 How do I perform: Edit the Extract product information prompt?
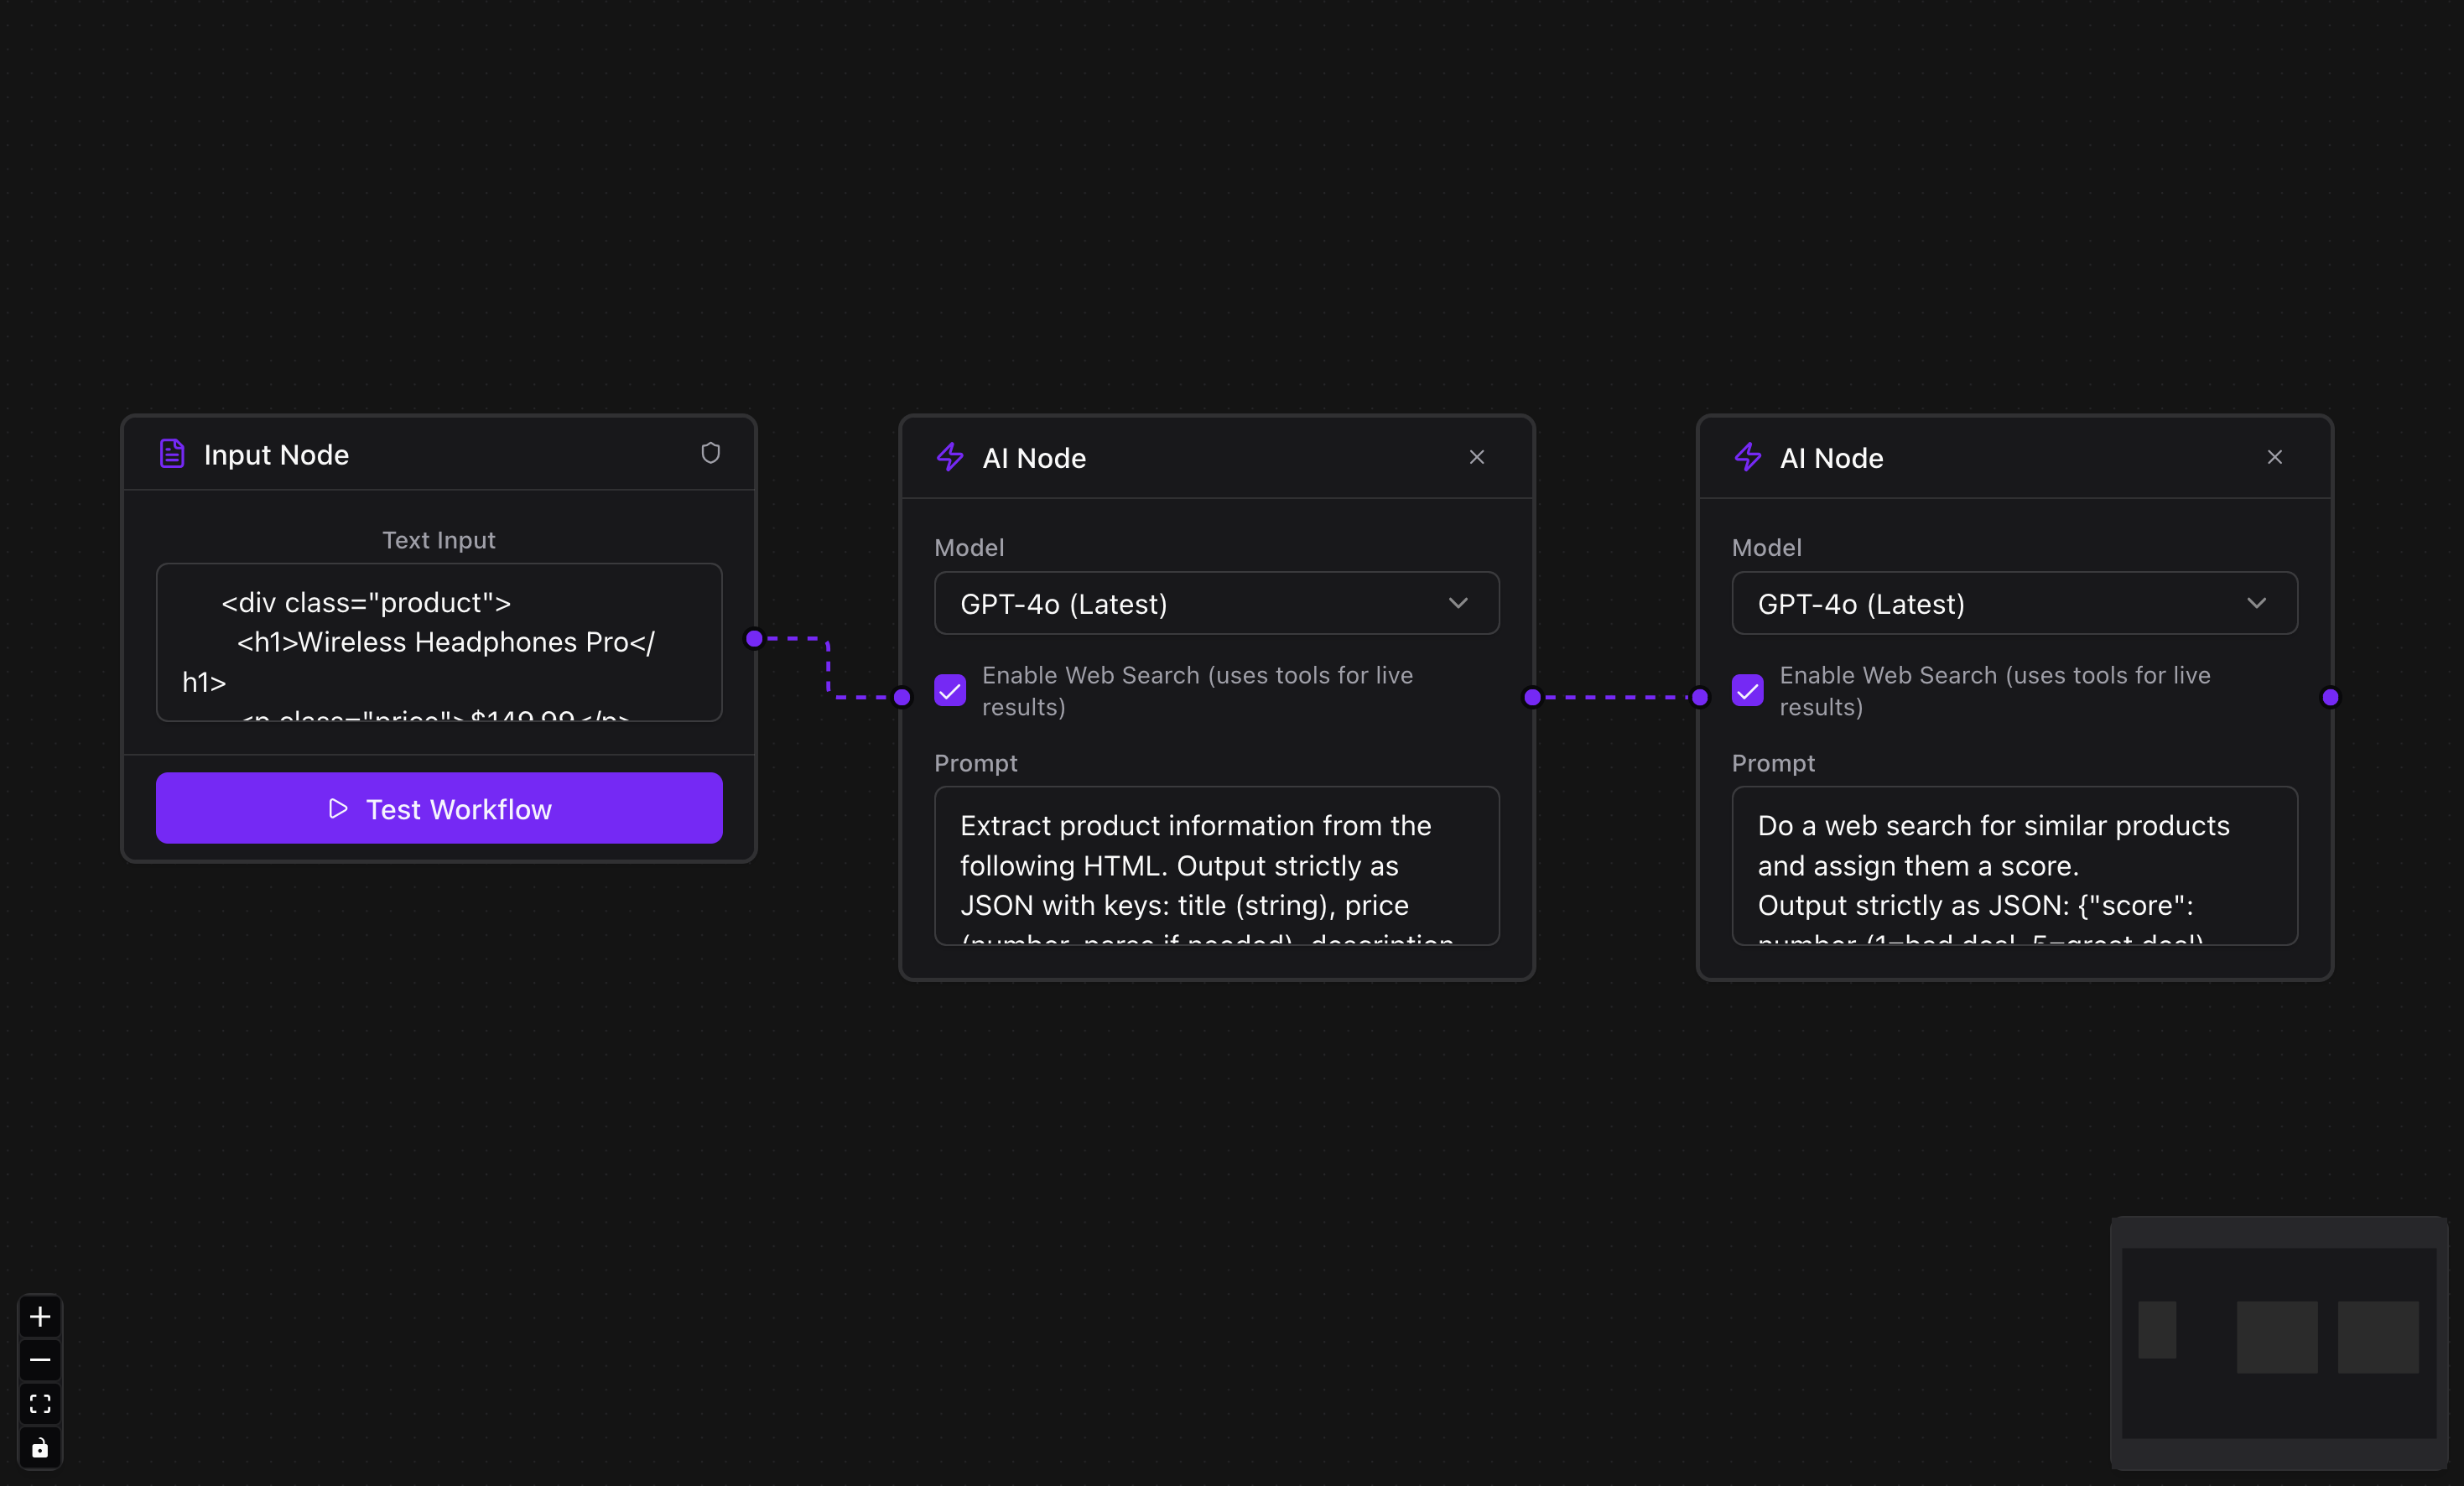1216,866
